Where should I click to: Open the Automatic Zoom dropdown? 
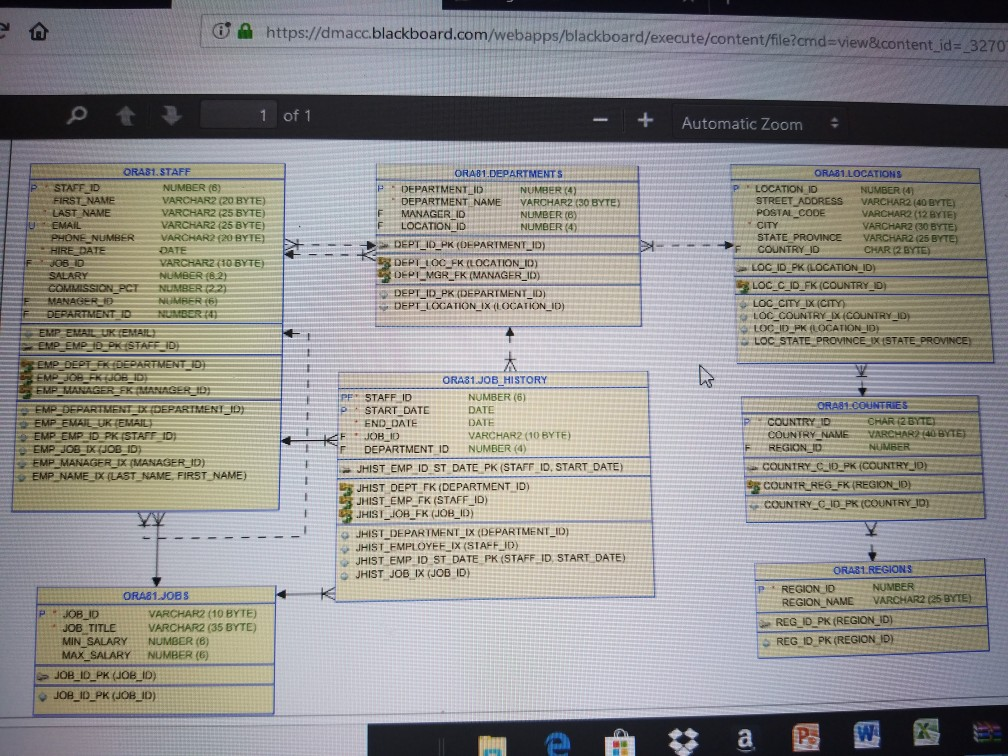[761, 123]
